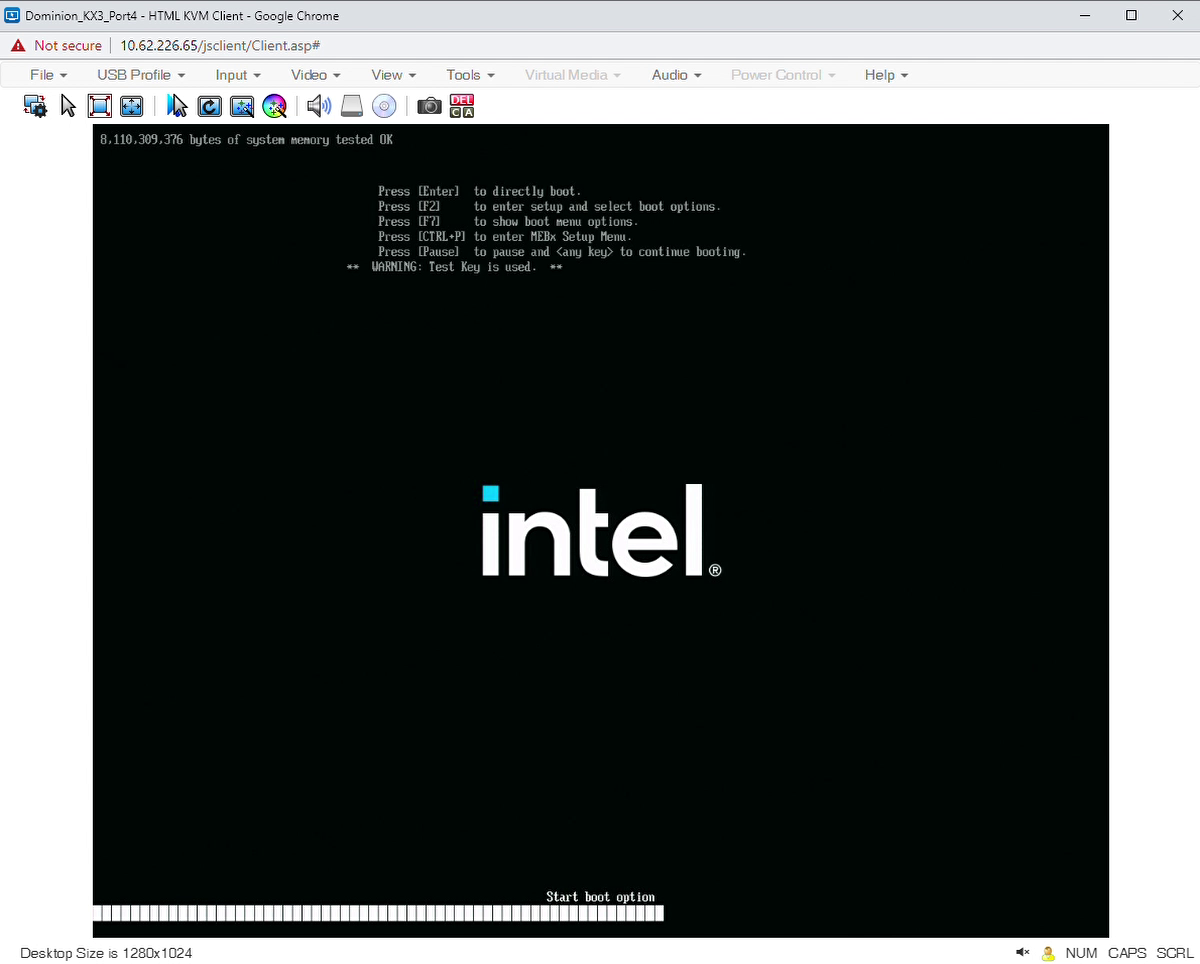Activate full screen mode icon
This screenshot has height=964, width=1200.
[99, 106]
